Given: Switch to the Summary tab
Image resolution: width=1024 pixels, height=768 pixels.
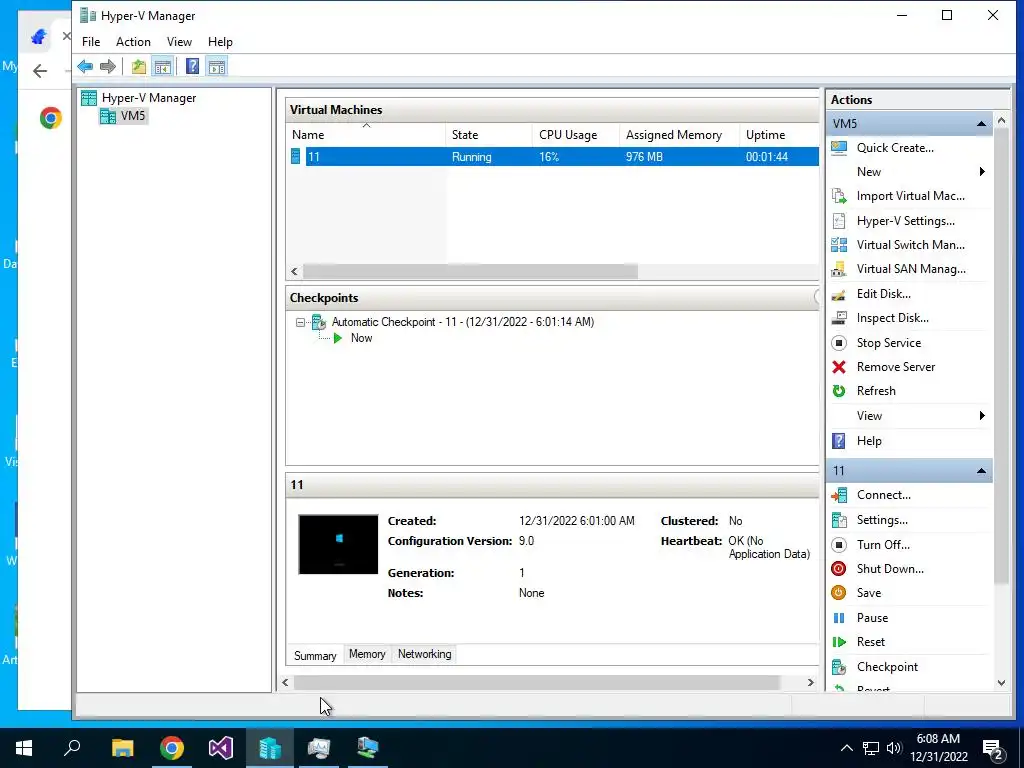Looking at the screenshot, I should tap(315, 656).
